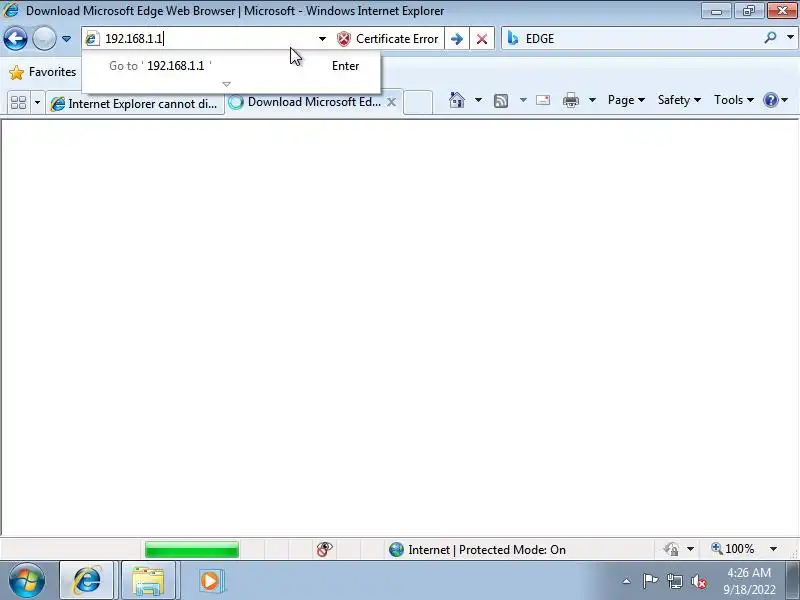Viewport: 800px width, 600px height.
Task: Click the Home icon
Action: click(457, 100)
